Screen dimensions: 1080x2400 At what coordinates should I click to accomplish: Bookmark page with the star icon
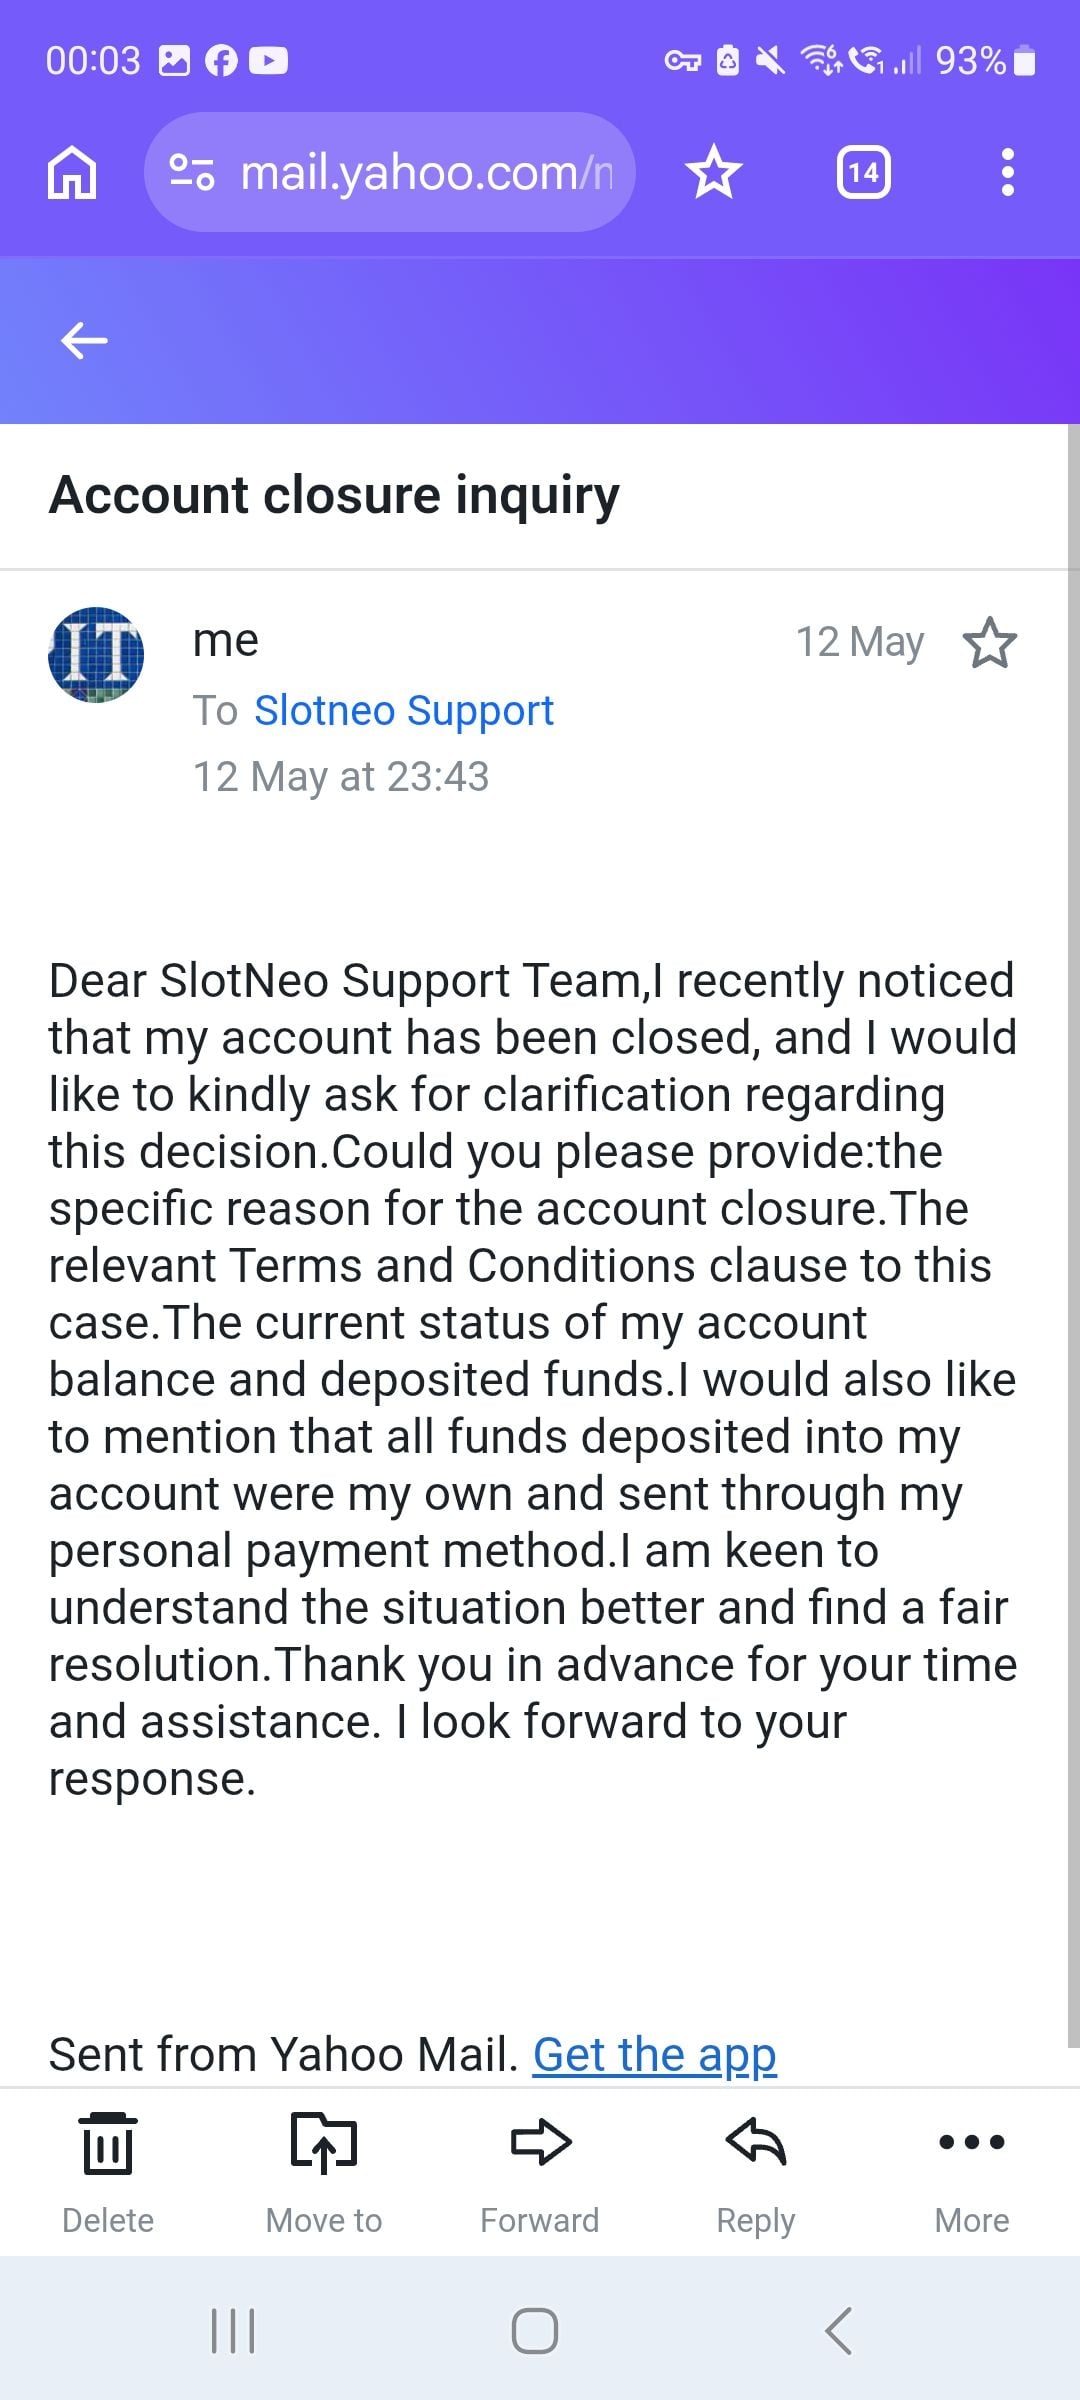(x=714, y=173)
